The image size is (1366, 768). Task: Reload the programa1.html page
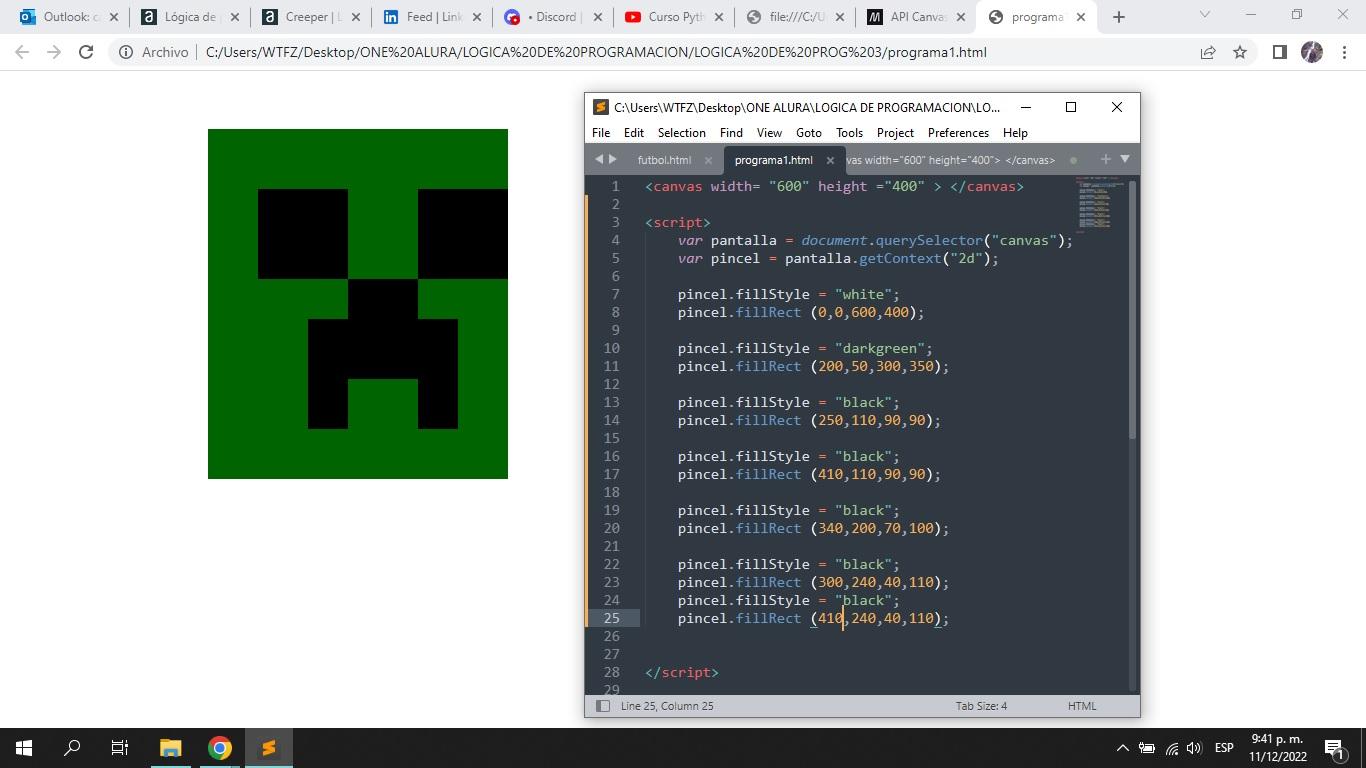[x=86, y=52]
